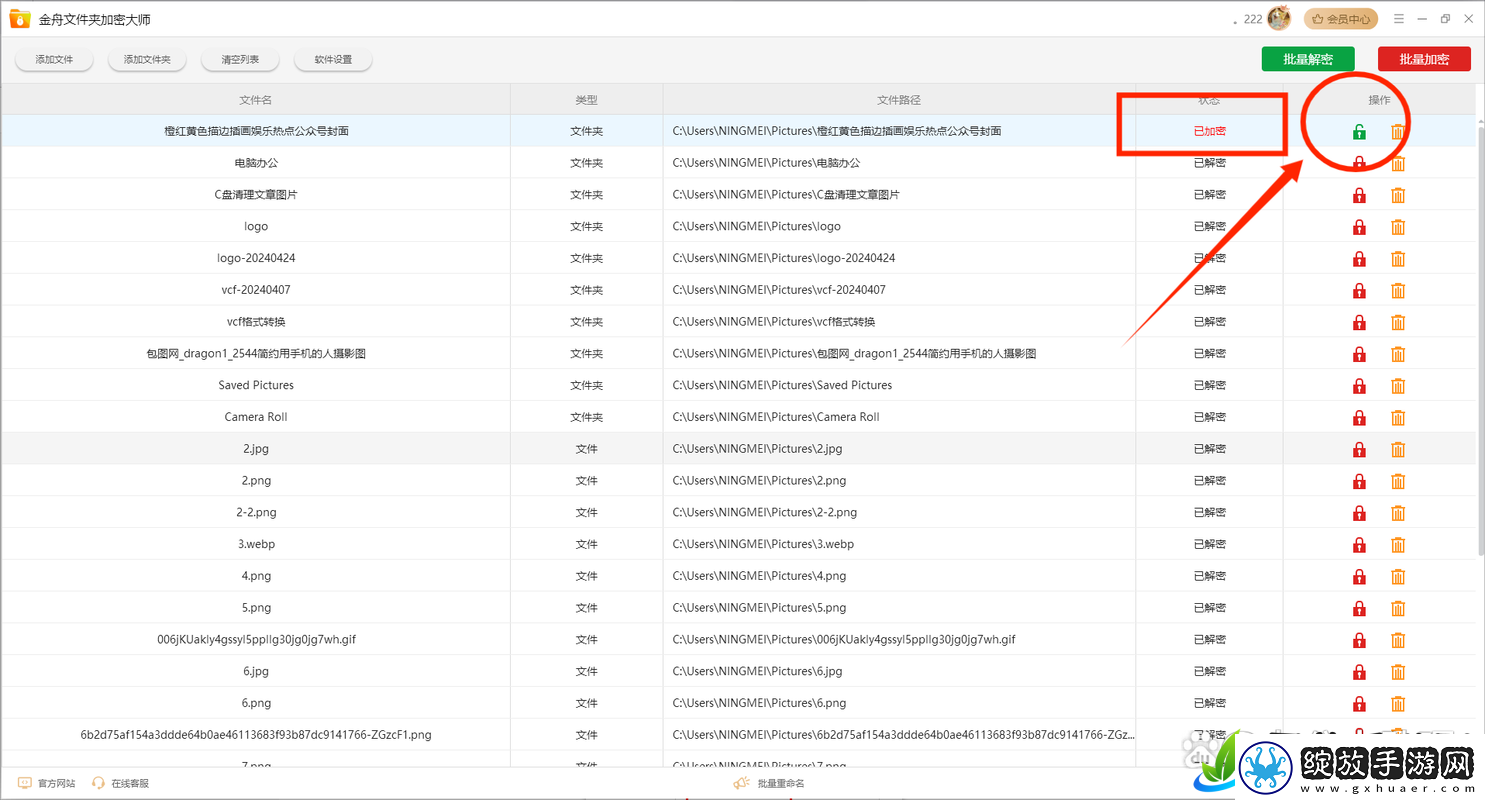Viewport: 1485px width, 800px height.
Task: Click the 金舟文件夹加密大师 app logo icon
Action: tap(19, 19)
